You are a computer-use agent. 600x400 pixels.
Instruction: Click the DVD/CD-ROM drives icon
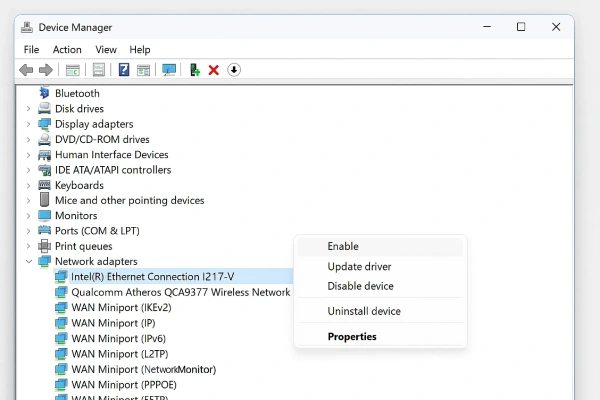(x=44, y=139)
